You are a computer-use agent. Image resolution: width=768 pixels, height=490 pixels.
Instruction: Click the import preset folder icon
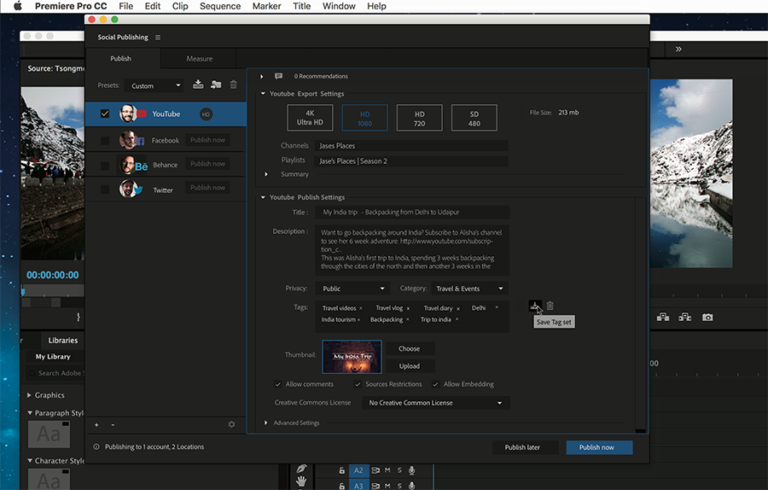[x=216, y=84]
